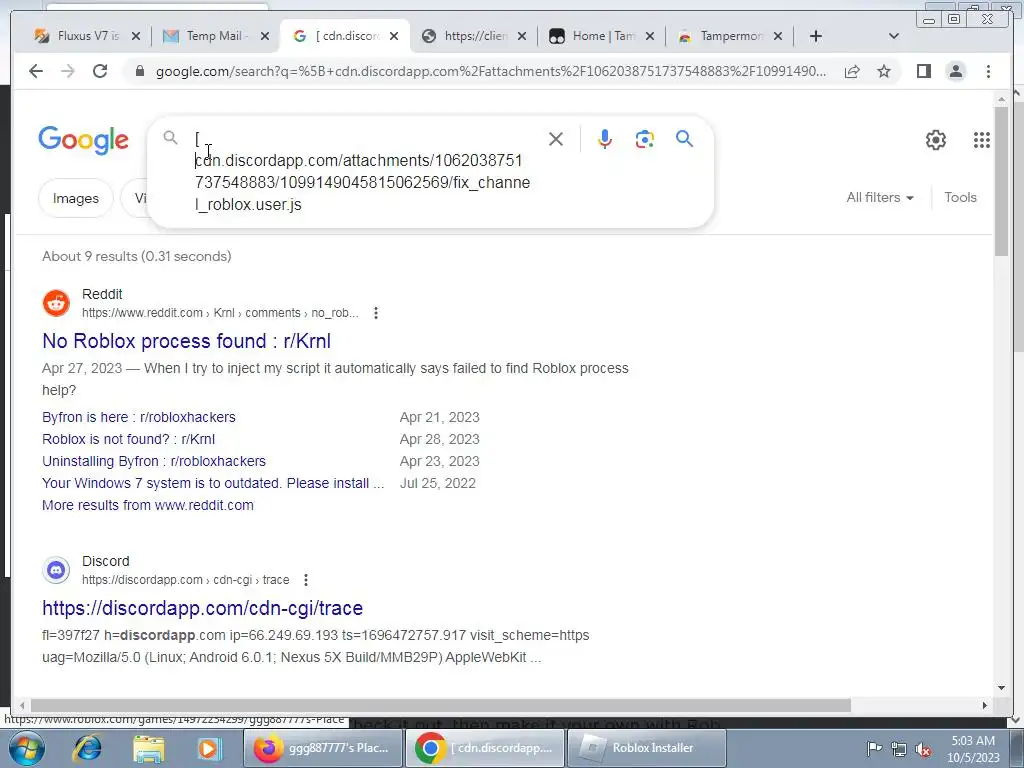
Task: Open the Windows Start menu
Action: (27, 748)
